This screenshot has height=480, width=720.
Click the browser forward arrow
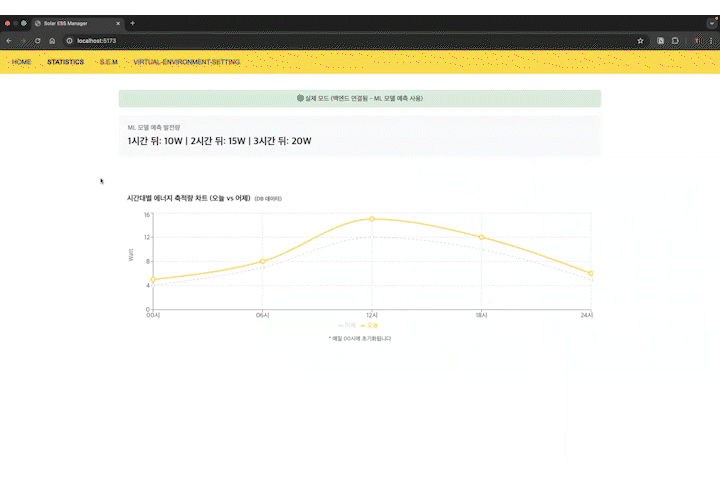tap(23, 41)
